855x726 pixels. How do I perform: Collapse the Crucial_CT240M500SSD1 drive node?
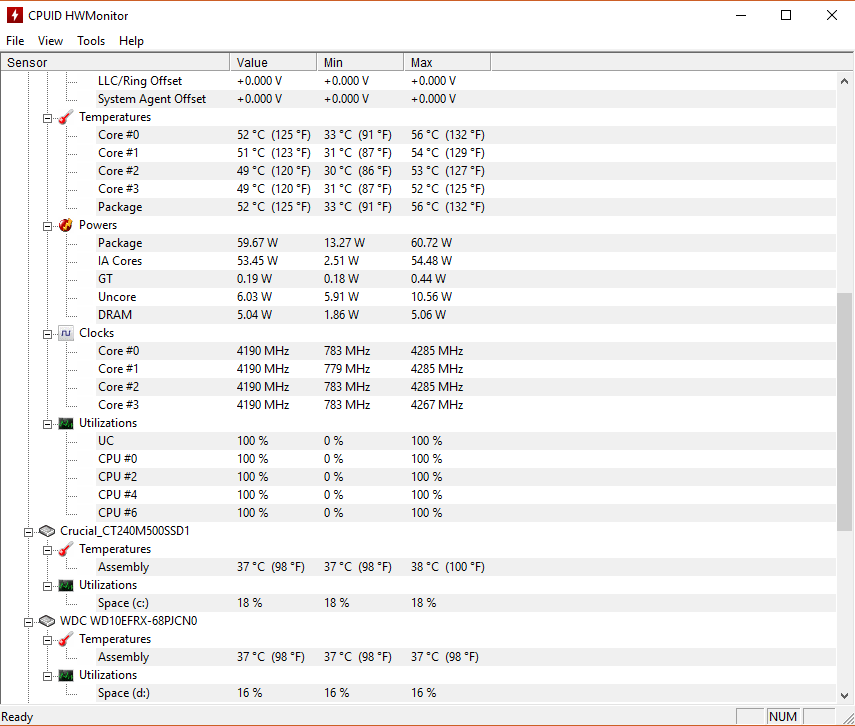click(x=28, y=532)
